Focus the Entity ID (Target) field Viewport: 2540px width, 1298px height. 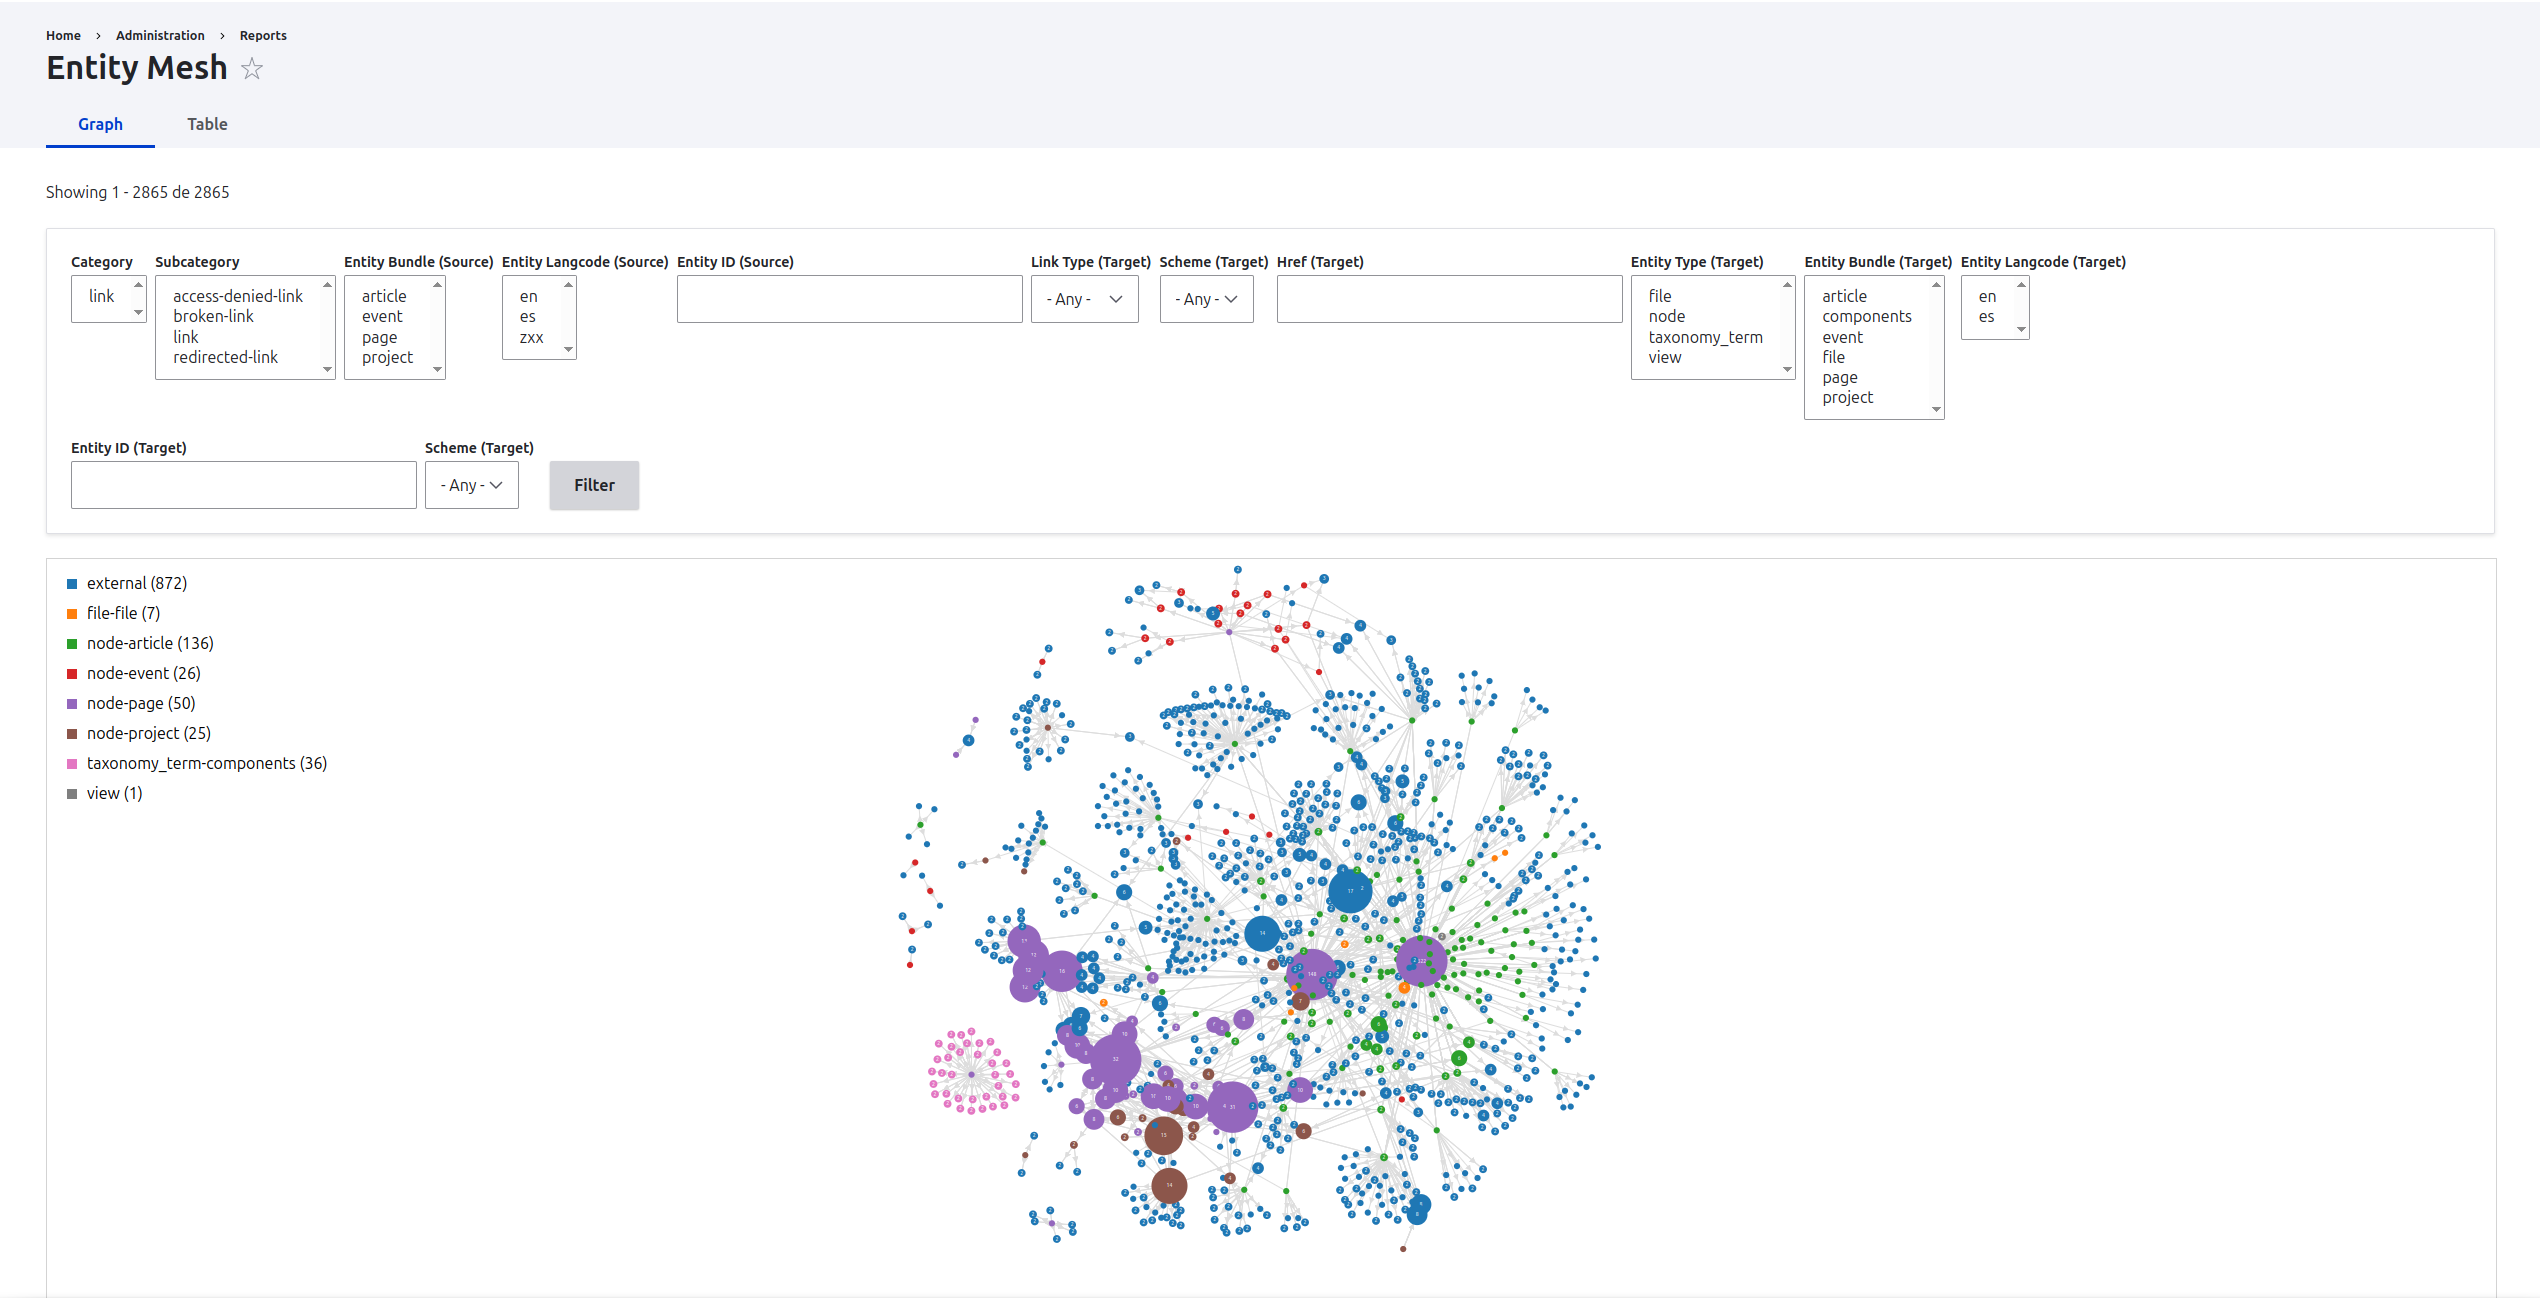pos(243,485)
